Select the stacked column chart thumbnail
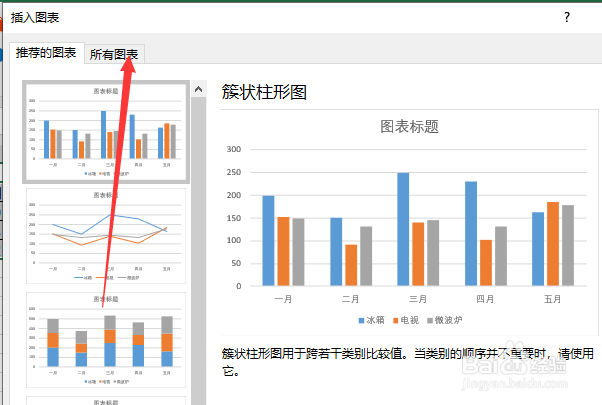 pos(106,340)
